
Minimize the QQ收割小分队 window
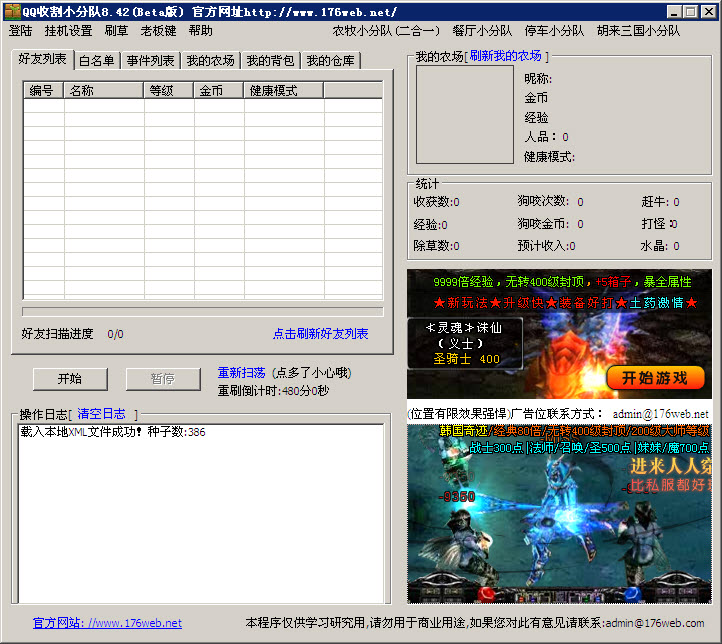tap(675, 12)
